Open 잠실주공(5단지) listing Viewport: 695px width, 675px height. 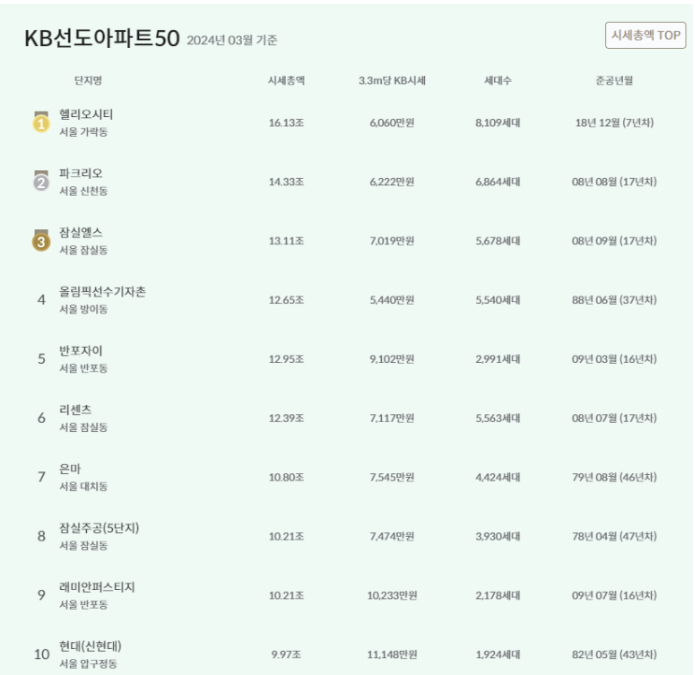click(x=99, y=528)
